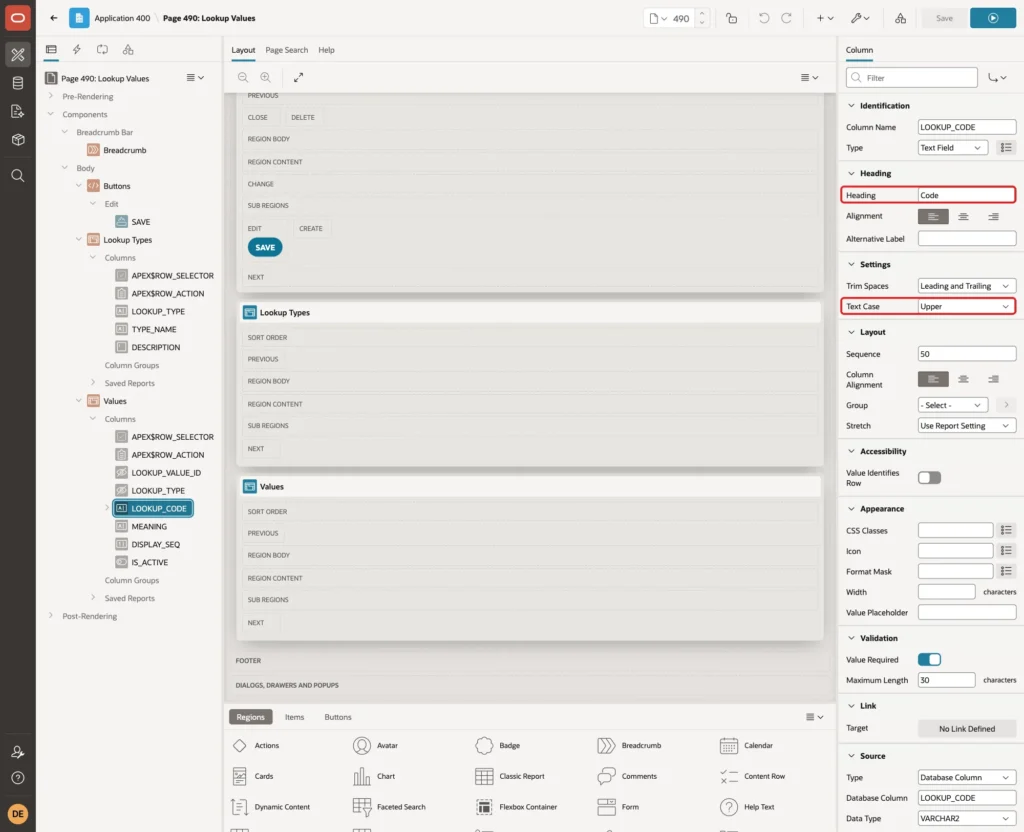This screenshot has width=1024, height=832.
Task: Click the No Link Defined target button
Action: (x=967, y=728)
